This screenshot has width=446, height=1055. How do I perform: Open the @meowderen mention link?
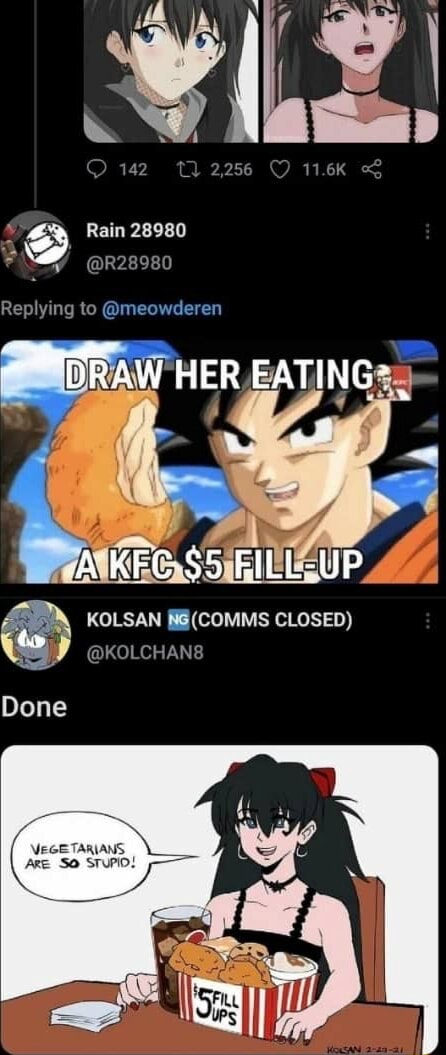(x=161, y=308)
